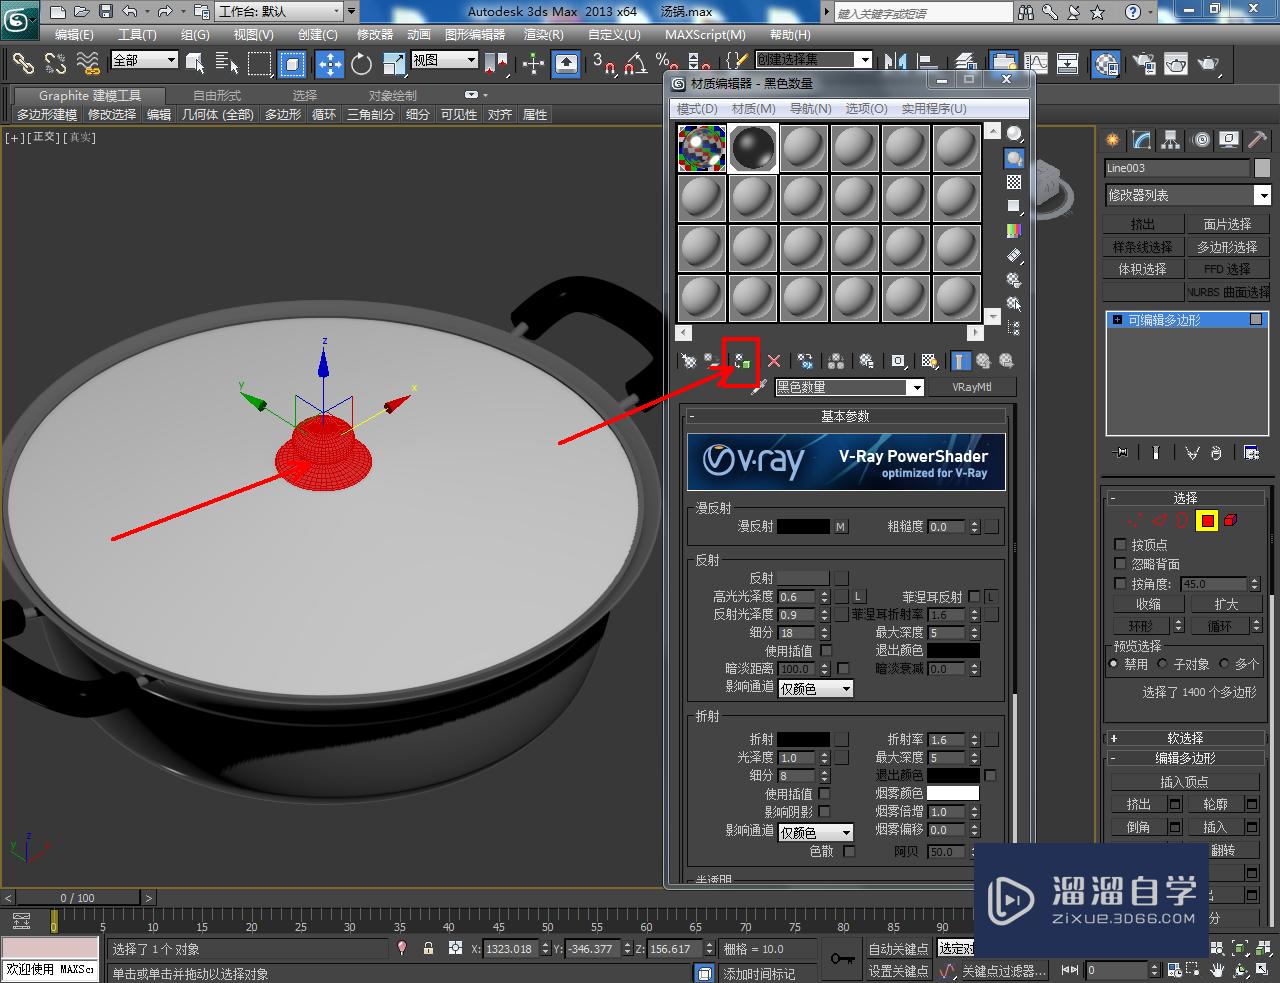Viewport: 1280px width, 983px height.
Task: Click the Line003 object color swatch
Action: pos(1261,168)
